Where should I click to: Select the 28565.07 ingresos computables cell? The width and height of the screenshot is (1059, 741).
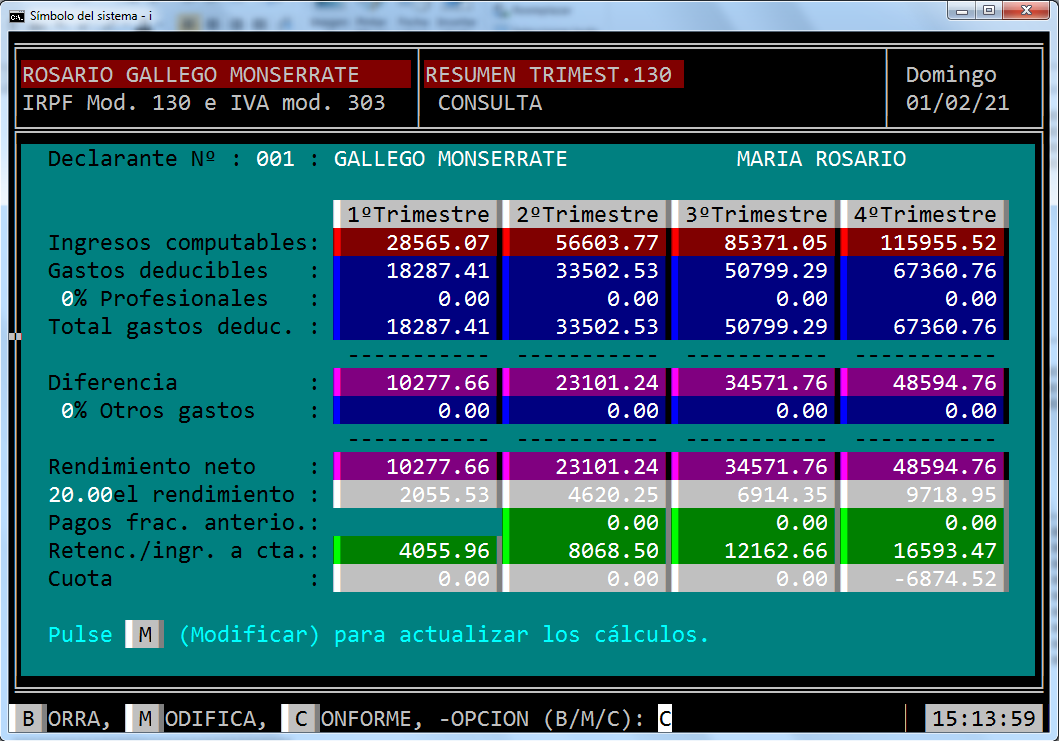pyautogui.click(x=417, y=242)
